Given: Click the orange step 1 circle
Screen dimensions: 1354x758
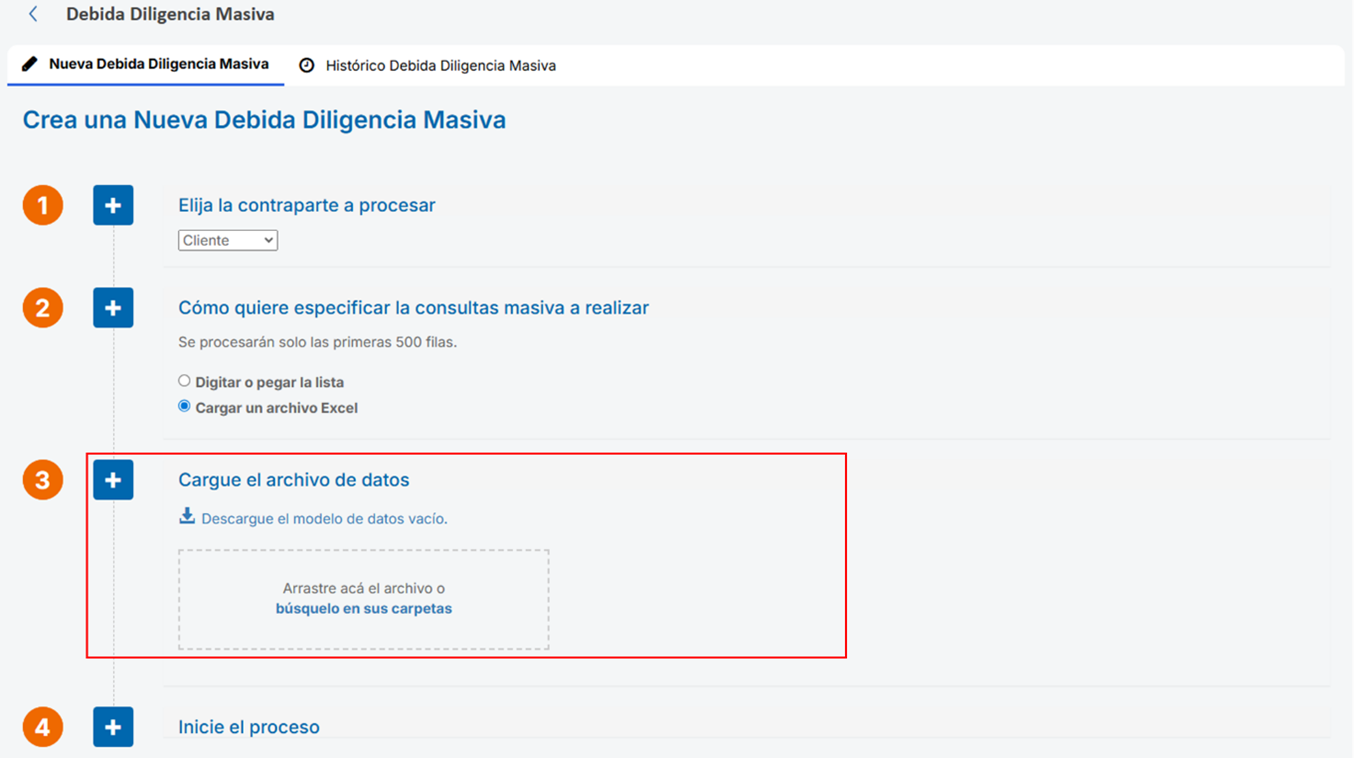Looking at the screenshot, I should [x=42, y=204].
